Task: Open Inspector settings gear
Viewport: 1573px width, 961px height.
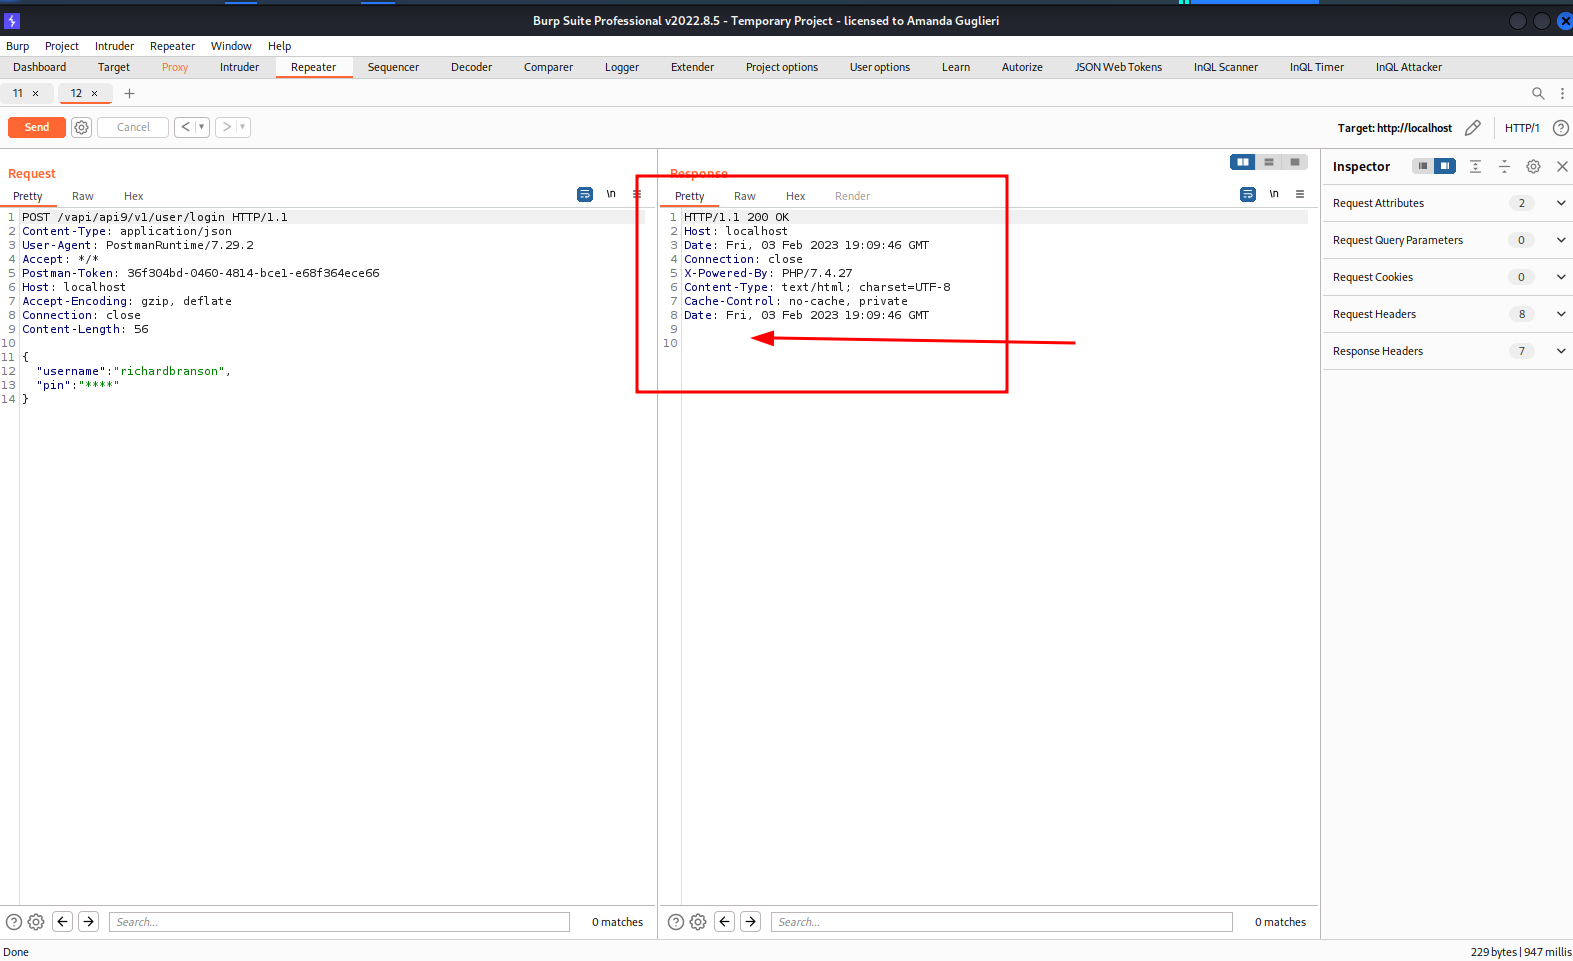Action: [x=1533, y=166]
